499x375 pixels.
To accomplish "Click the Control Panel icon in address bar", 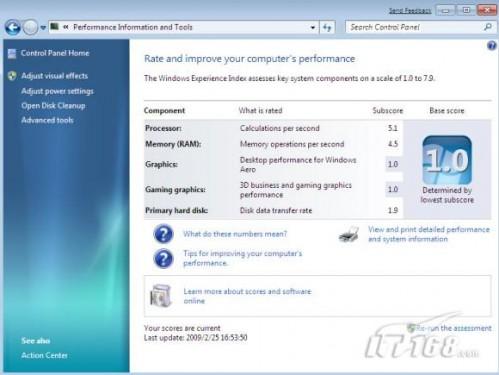I will 55,27.
